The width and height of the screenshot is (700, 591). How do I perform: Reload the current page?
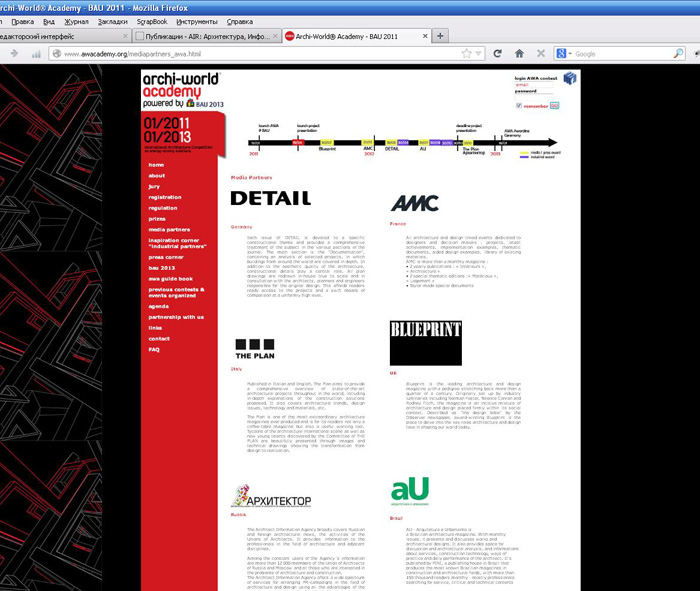point(497,54)
